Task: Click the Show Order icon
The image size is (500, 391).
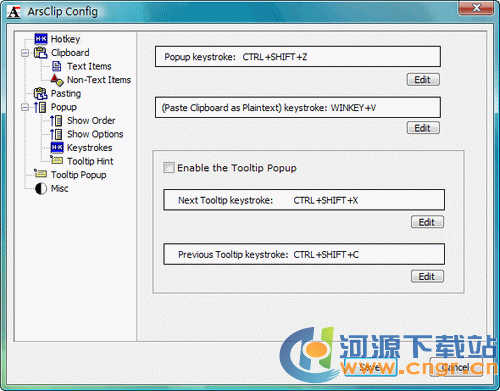Action: (x=56, y=121)
